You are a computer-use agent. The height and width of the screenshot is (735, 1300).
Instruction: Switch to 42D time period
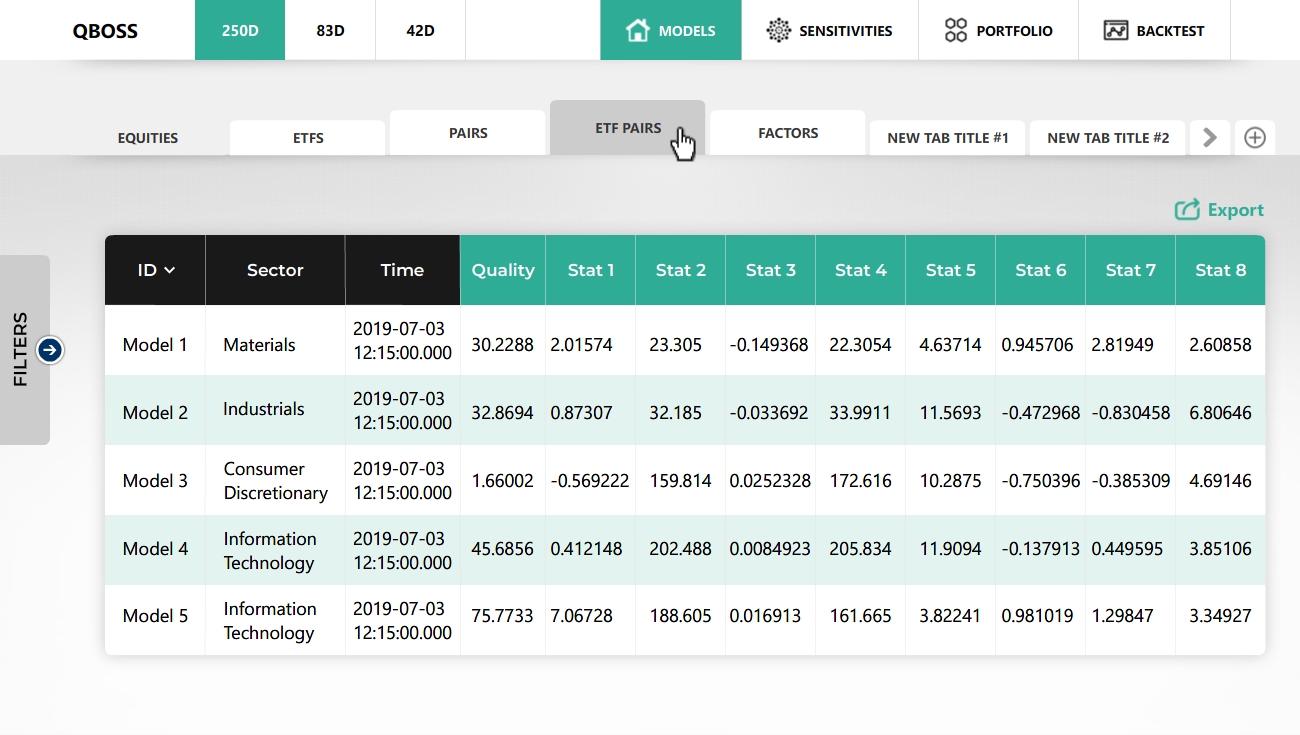(x=420, y=30)
